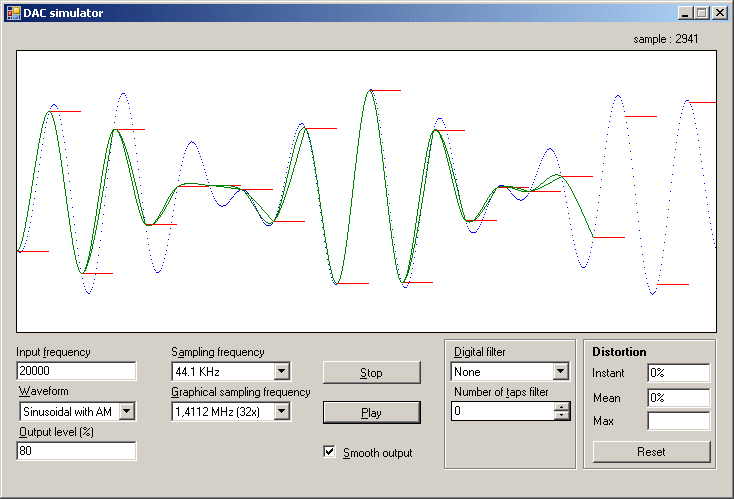
Task: Decrease number of taps with down arrow
Action: 561,416
